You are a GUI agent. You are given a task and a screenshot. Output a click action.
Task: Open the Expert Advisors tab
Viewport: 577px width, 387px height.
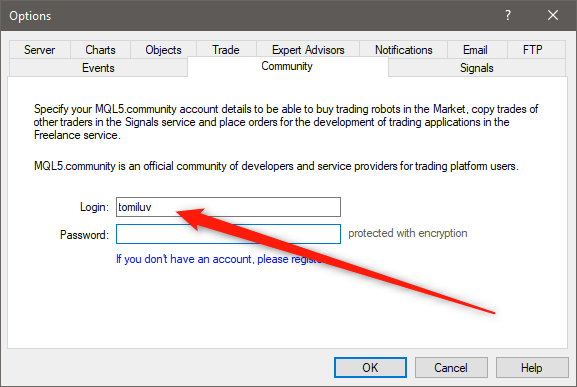point(308,50)
